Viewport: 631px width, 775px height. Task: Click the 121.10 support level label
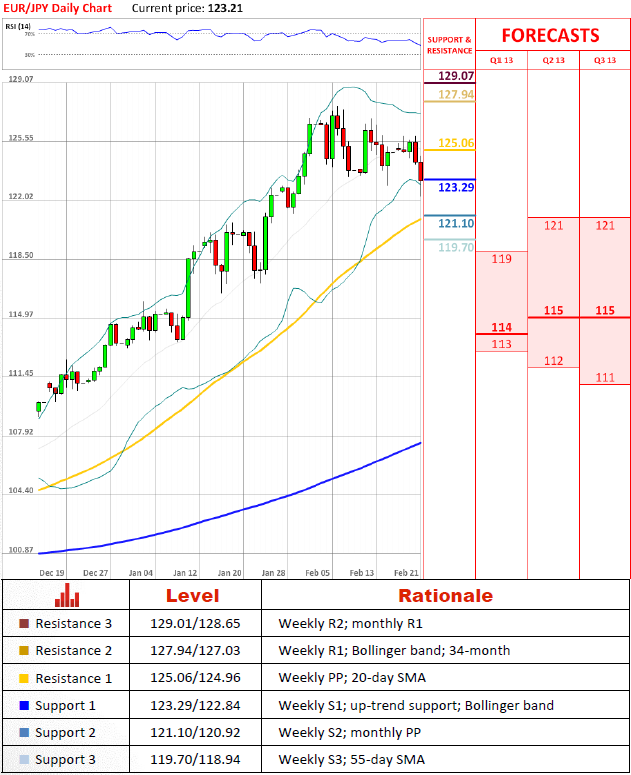456,223
